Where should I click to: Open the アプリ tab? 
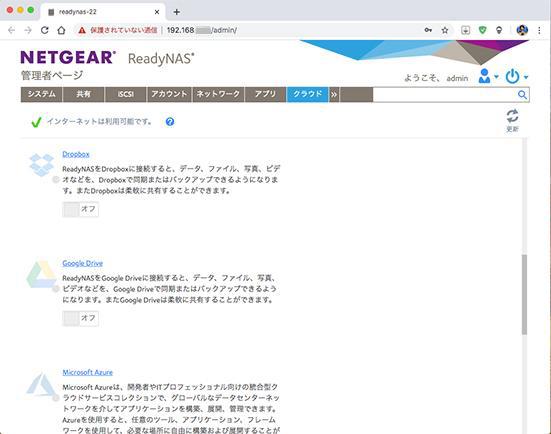(265, 94)
